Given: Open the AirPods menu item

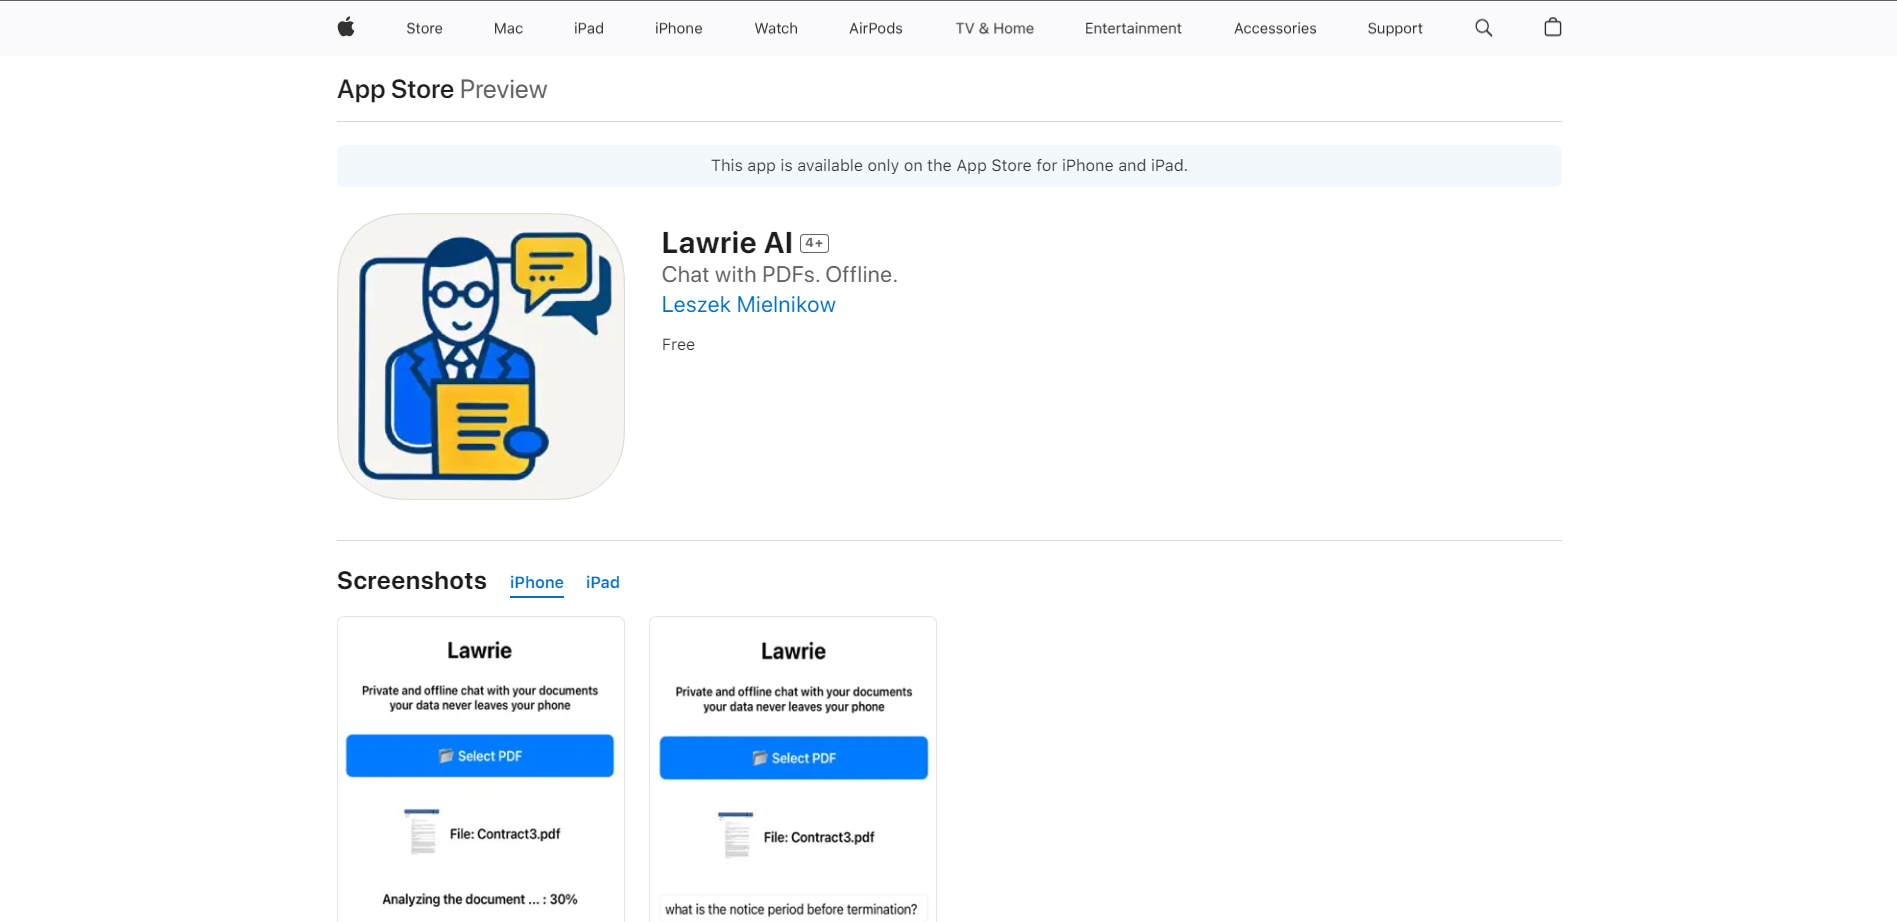Looking at the screenshot, I should click(x=876, y=28).
